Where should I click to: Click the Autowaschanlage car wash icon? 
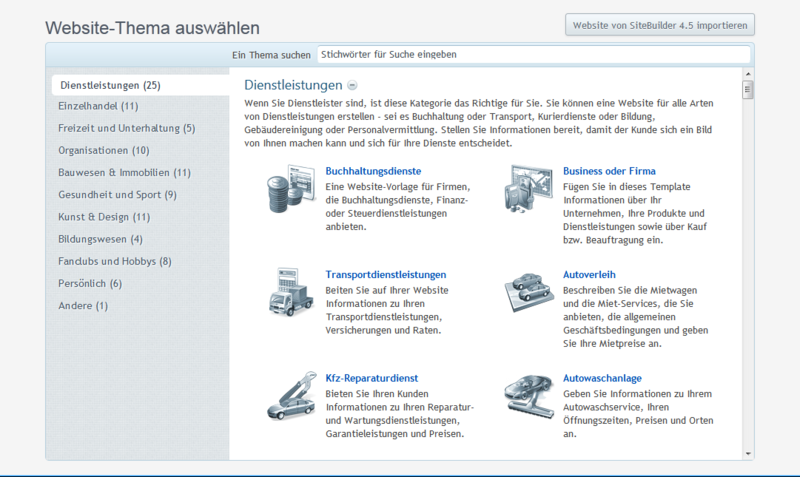coord(529,396)
